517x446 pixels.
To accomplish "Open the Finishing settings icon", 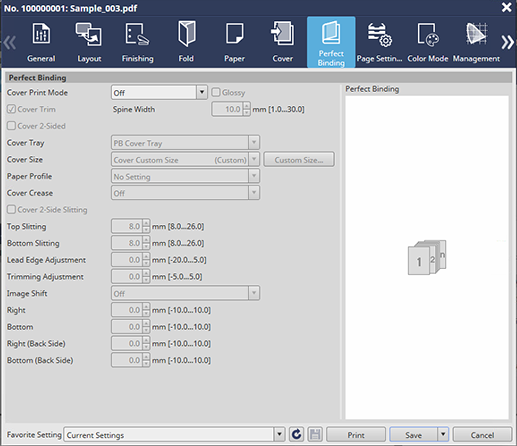I will tap(137, 34).
